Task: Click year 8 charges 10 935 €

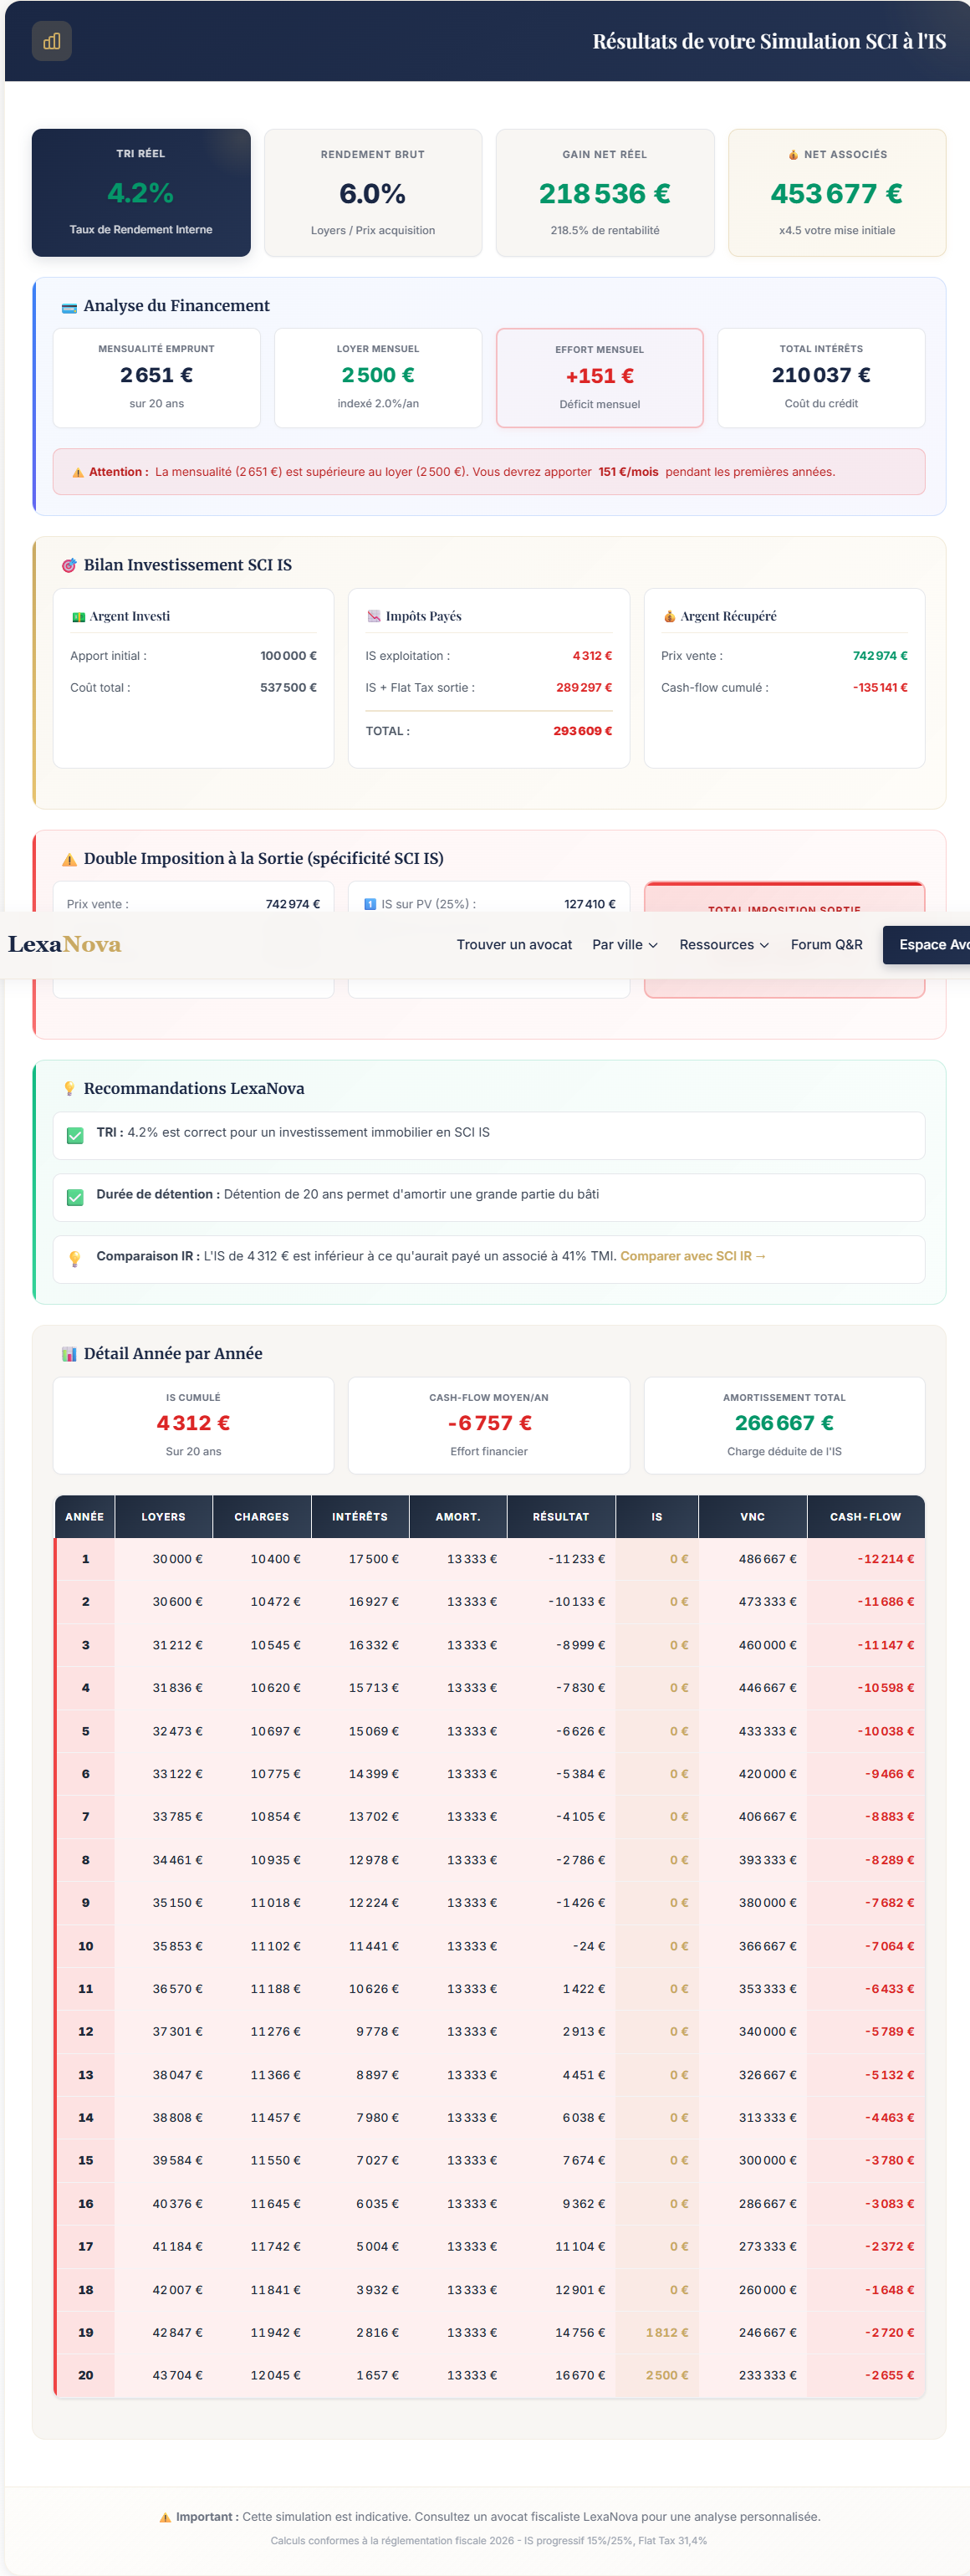Action: (276, 1860)
